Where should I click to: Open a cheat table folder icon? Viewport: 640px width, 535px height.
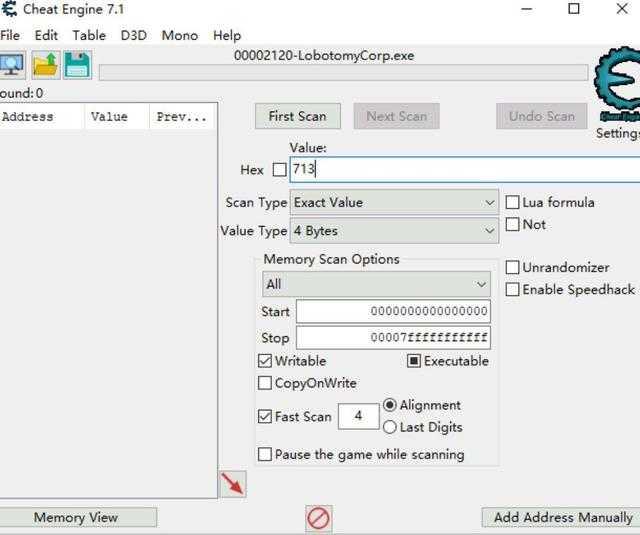pos(46,65)
